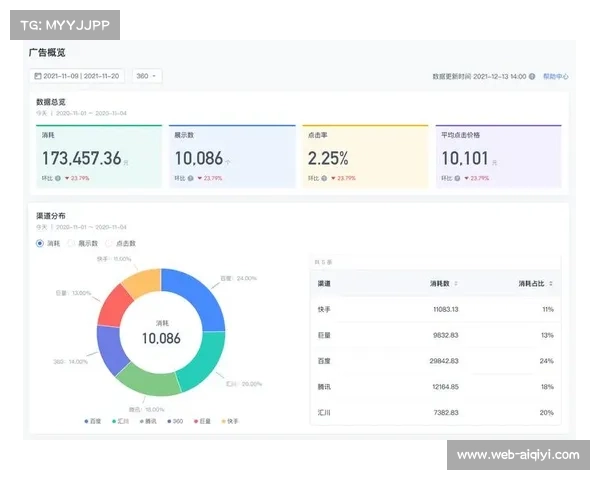Image resolution: width=600 pixels, height=480 pixels.
Task: Select the 消耗 radio button
Action: point(40,243)
